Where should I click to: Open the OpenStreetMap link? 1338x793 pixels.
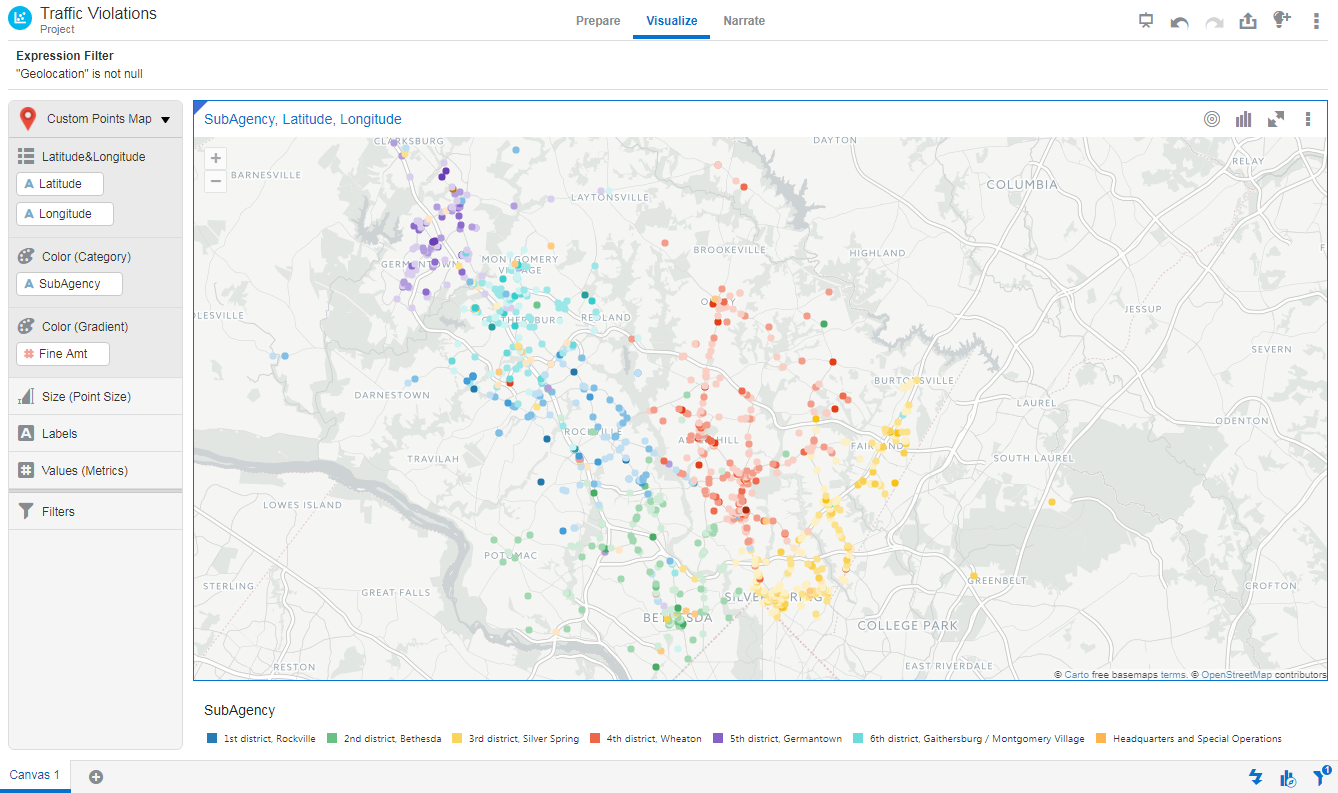tap(1236, 675)
